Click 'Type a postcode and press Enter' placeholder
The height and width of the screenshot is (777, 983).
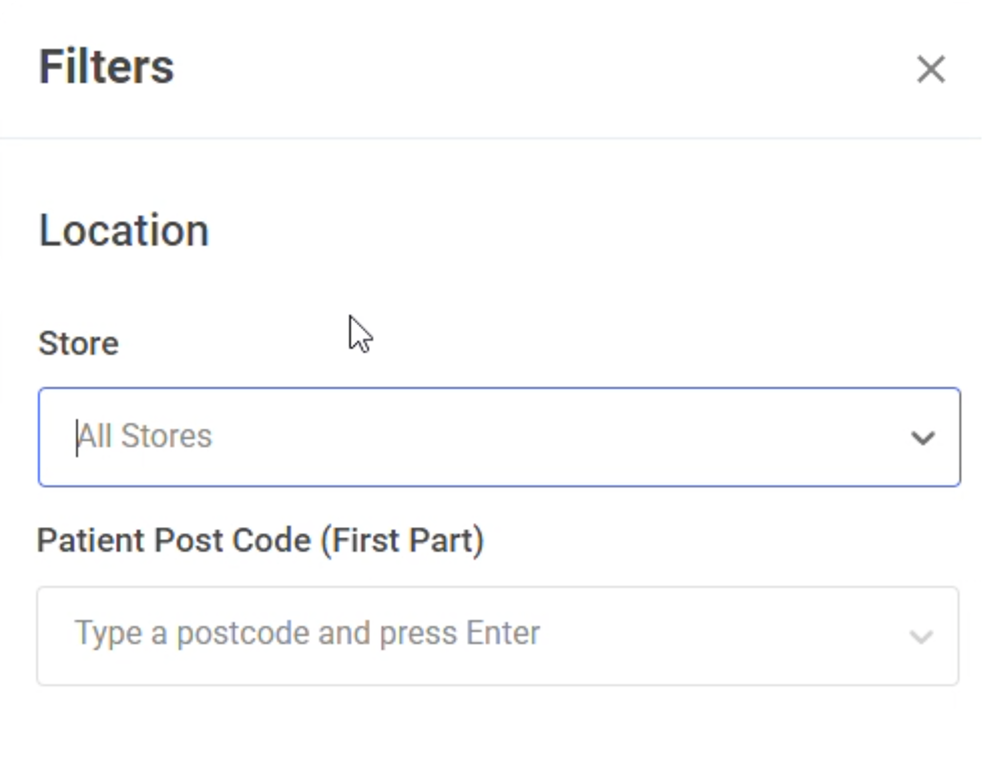(307, 633)
